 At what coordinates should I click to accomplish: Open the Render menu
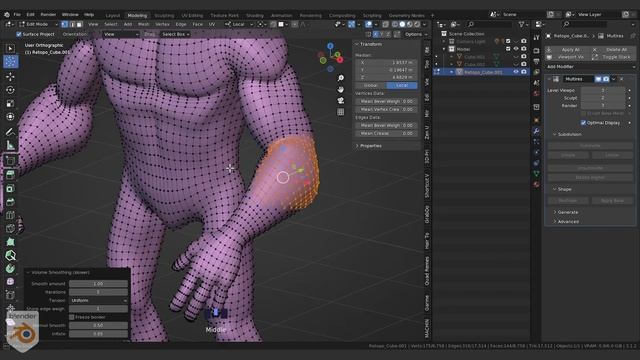point(48,15)
